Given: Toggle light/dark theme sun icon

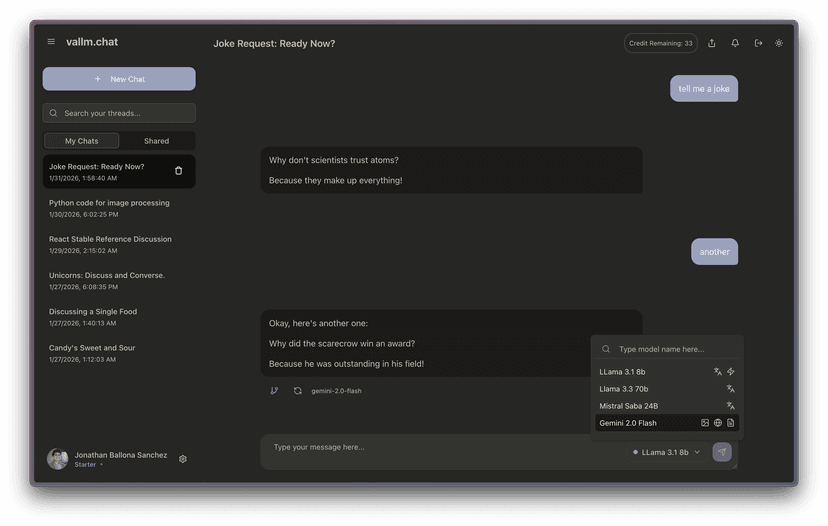Looking at the screenshot, I should (779, 43).
